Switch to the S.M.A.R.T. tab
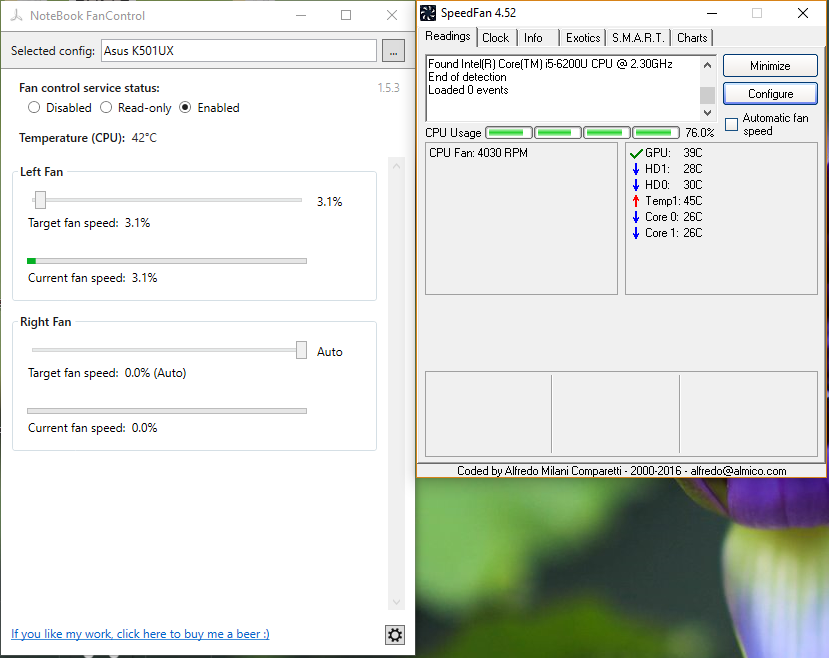The height and width of the screenshot is (658, 829). [x=637, y=37]
